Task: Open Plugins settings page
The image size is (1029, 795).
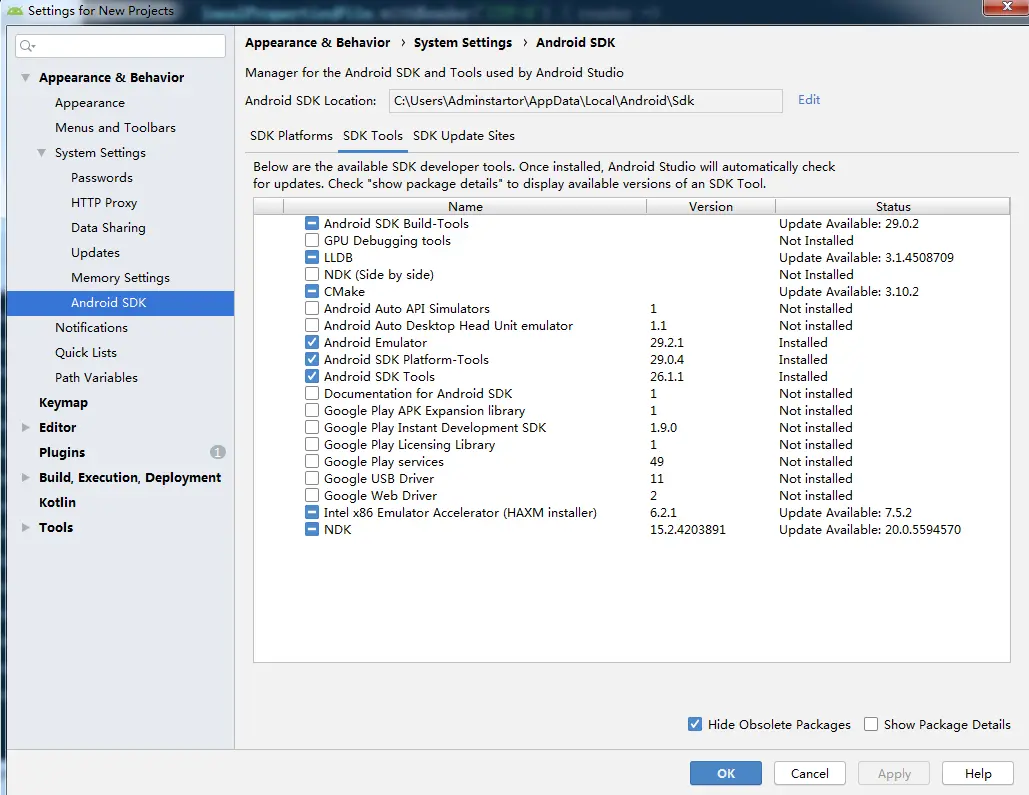Action: (62, 452)
